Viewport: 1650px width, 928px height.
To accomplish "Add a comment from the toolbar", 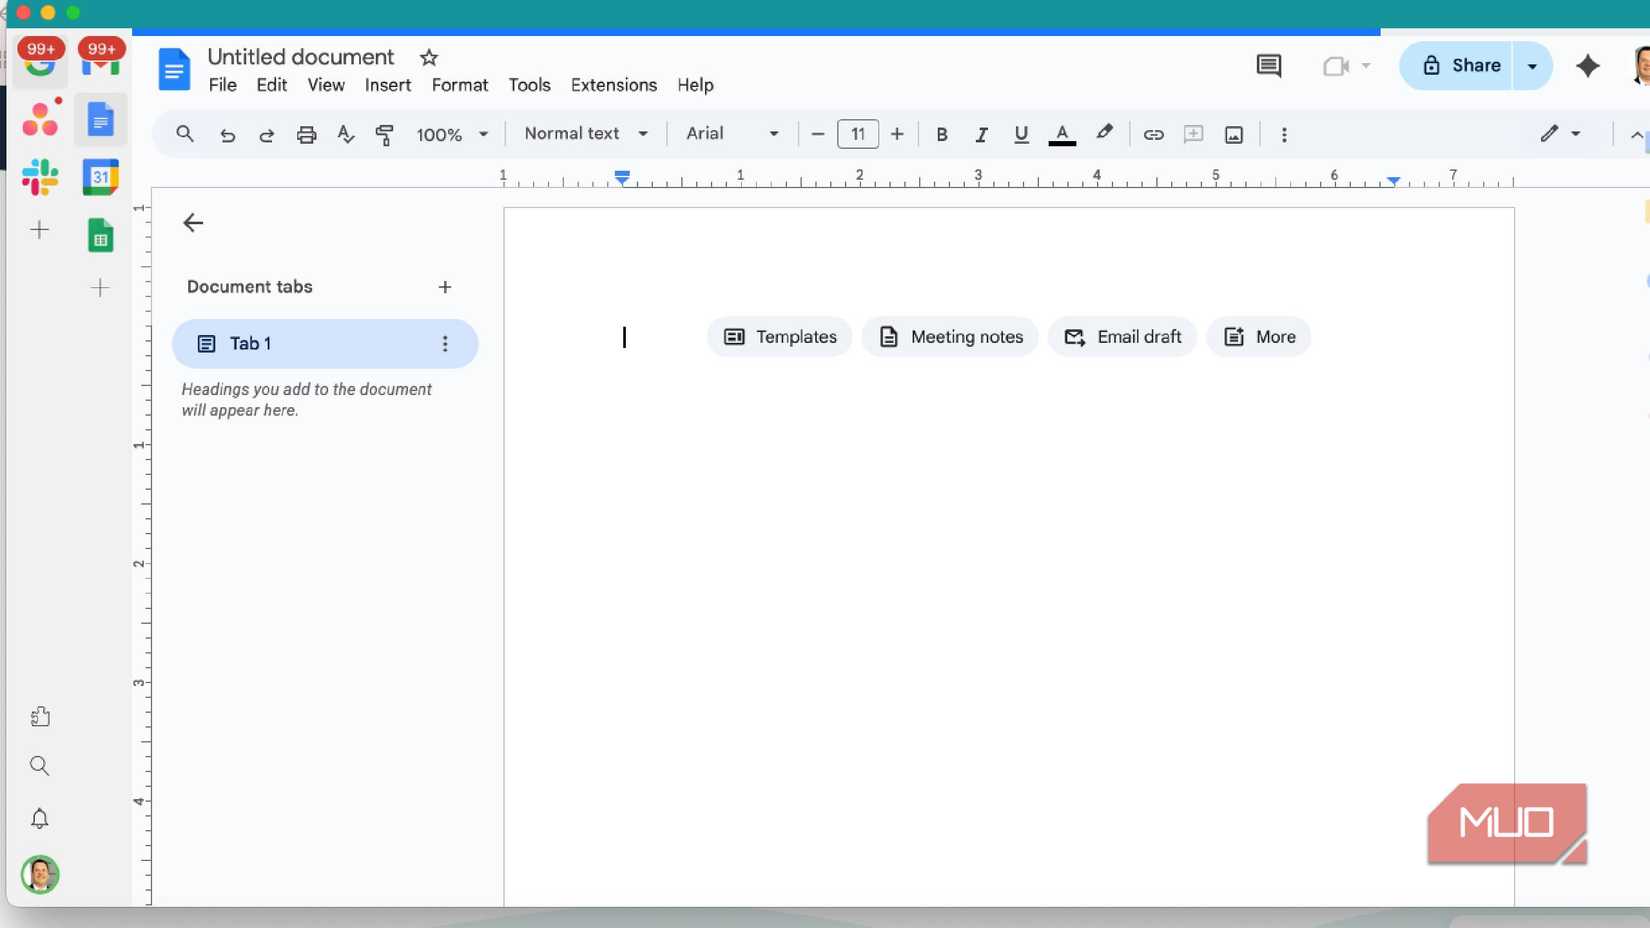I will 1193,134.
